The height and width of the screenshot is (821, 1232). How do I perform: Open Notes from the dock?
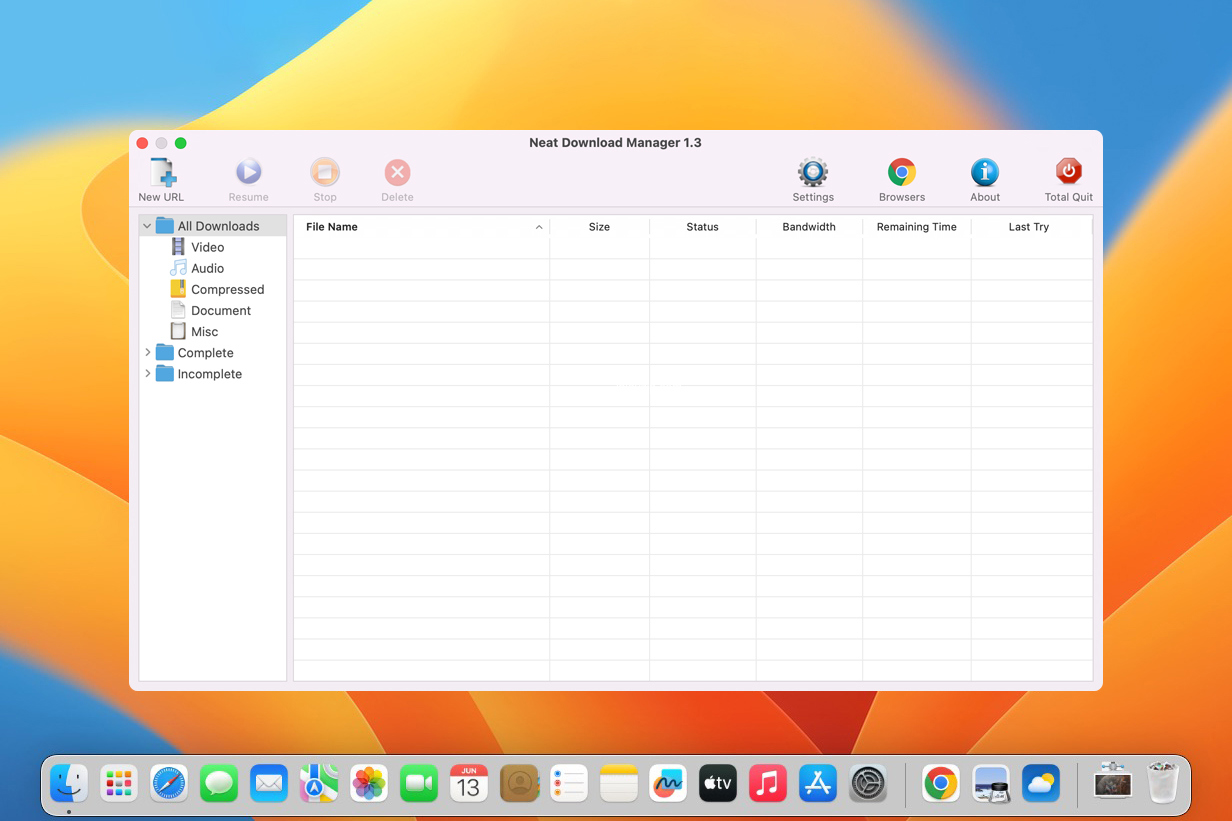(619, 783)
